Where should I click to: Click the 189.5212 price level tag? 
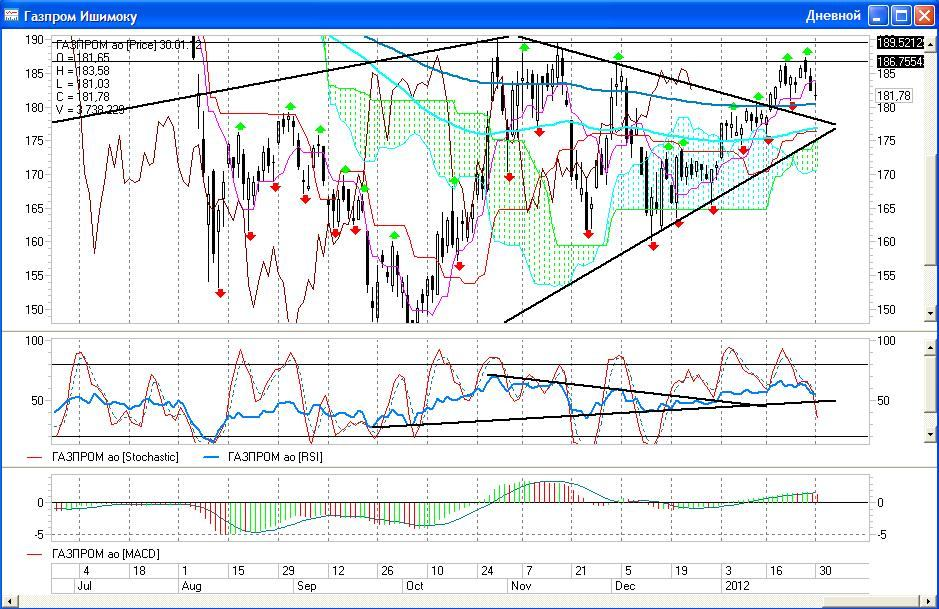tap(900, 43)
